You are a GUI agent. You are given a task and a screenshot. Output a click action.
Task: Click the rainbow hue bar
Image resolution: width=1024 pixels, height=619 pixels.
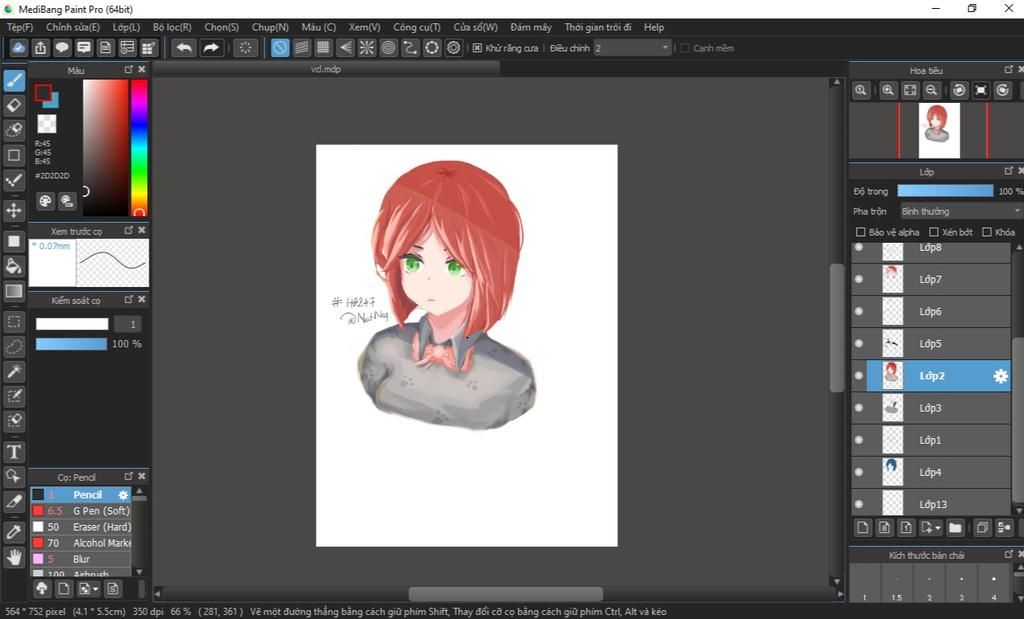click(x=139, y=148)
